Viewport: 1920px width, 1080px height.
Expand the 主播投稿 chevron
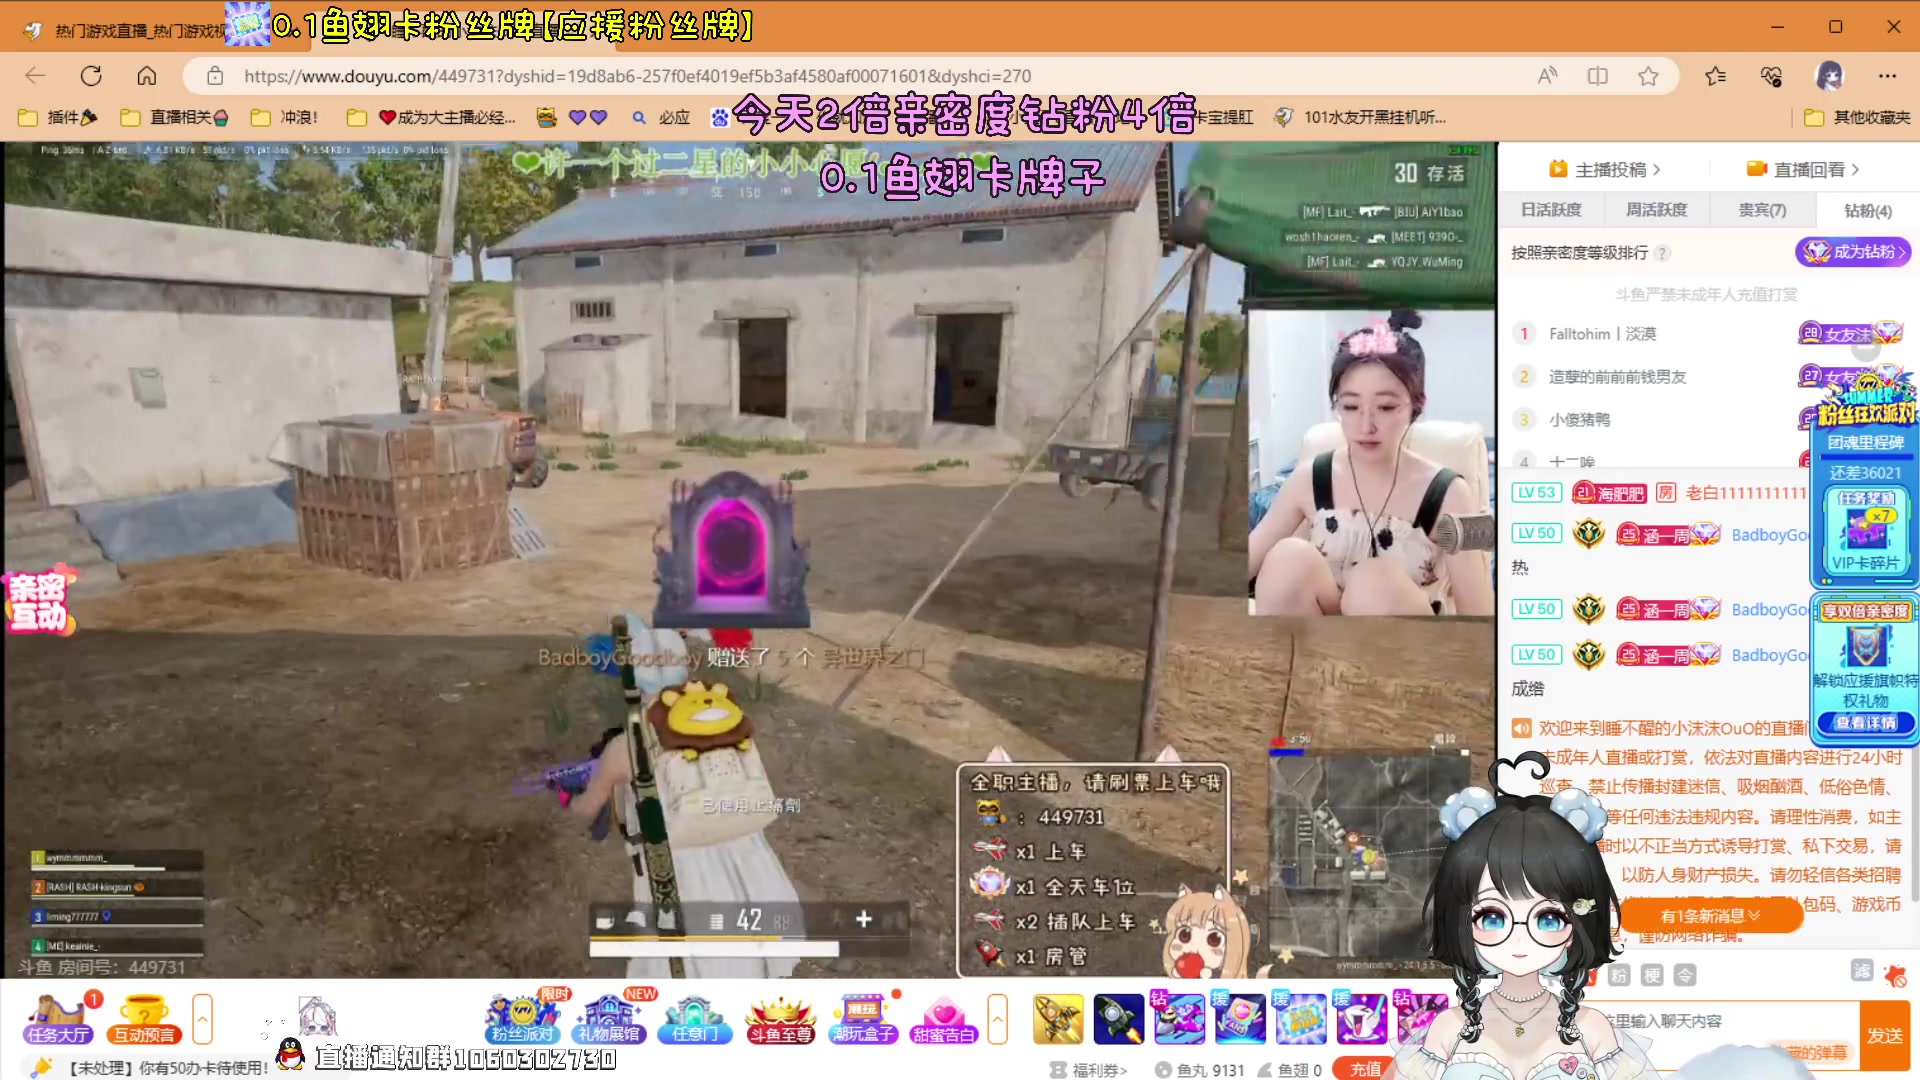(1657, 170)
